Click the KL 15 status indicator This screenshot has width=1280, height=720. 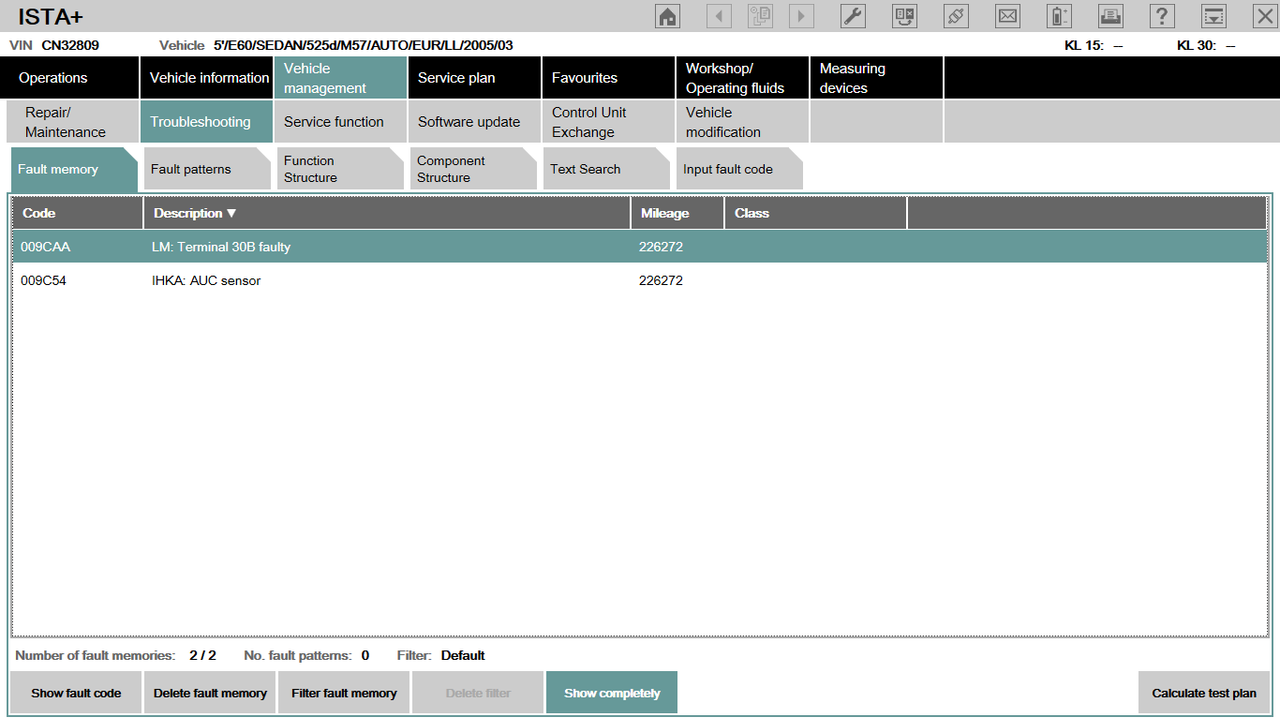pyautogui.click(x=1093, y=45)
